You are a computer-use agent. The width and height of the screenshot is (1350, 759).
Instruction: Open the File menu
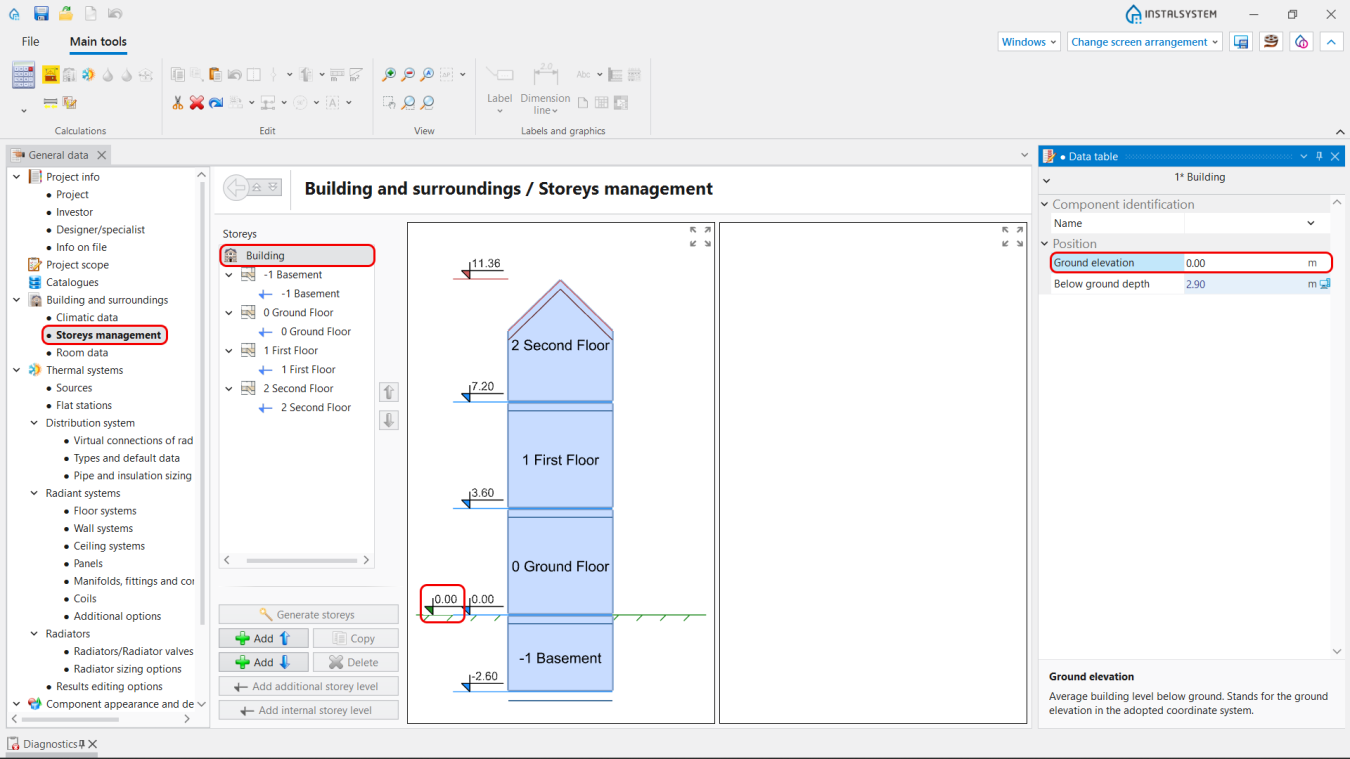(31, 42)
